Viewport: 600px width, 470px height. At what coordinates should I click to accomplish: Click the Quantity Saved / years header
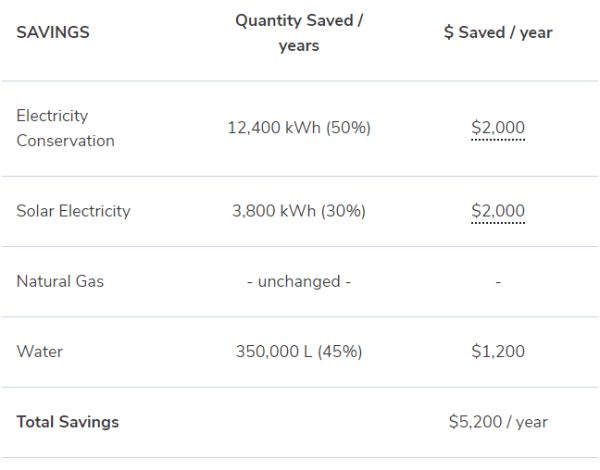(x=299, y=33)
